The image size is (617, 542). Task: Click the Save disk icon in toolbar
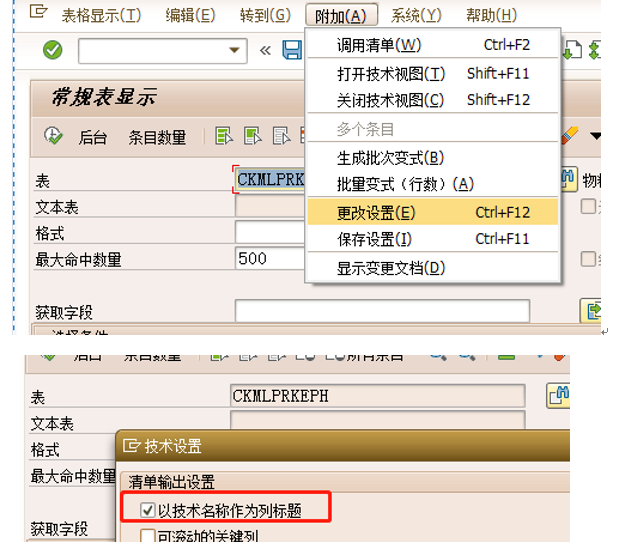coord(292,50)
